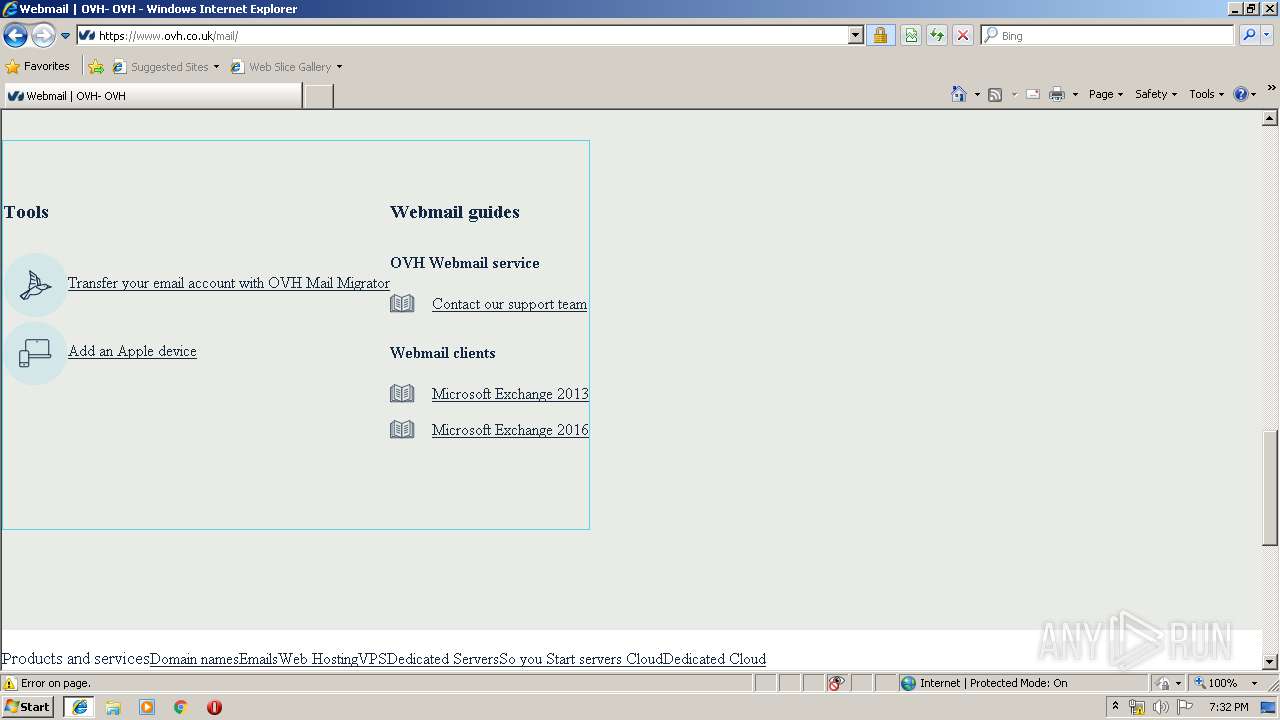Open the Page menu
Viewport: 1280px width, 720px height.
point(1105,94)
